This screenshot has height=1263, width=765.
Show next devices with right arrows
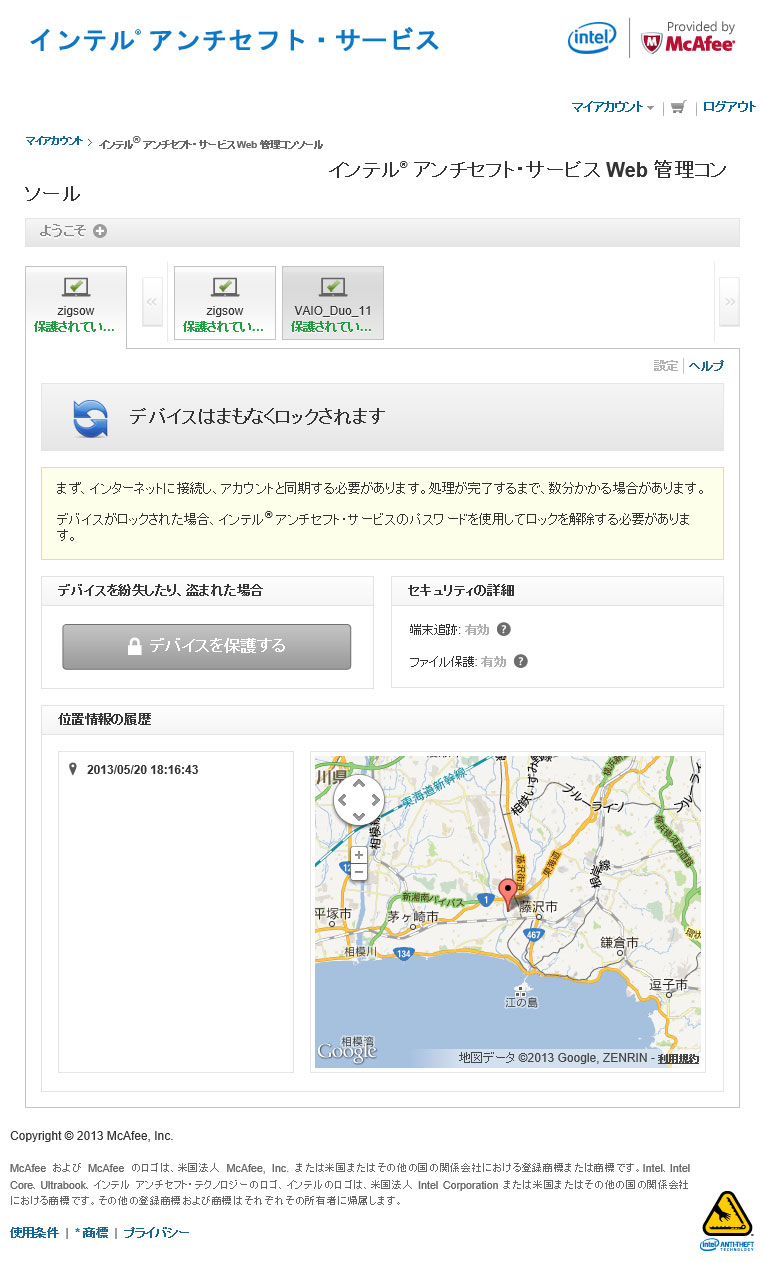pyautogui.click(x=729, y=302)
